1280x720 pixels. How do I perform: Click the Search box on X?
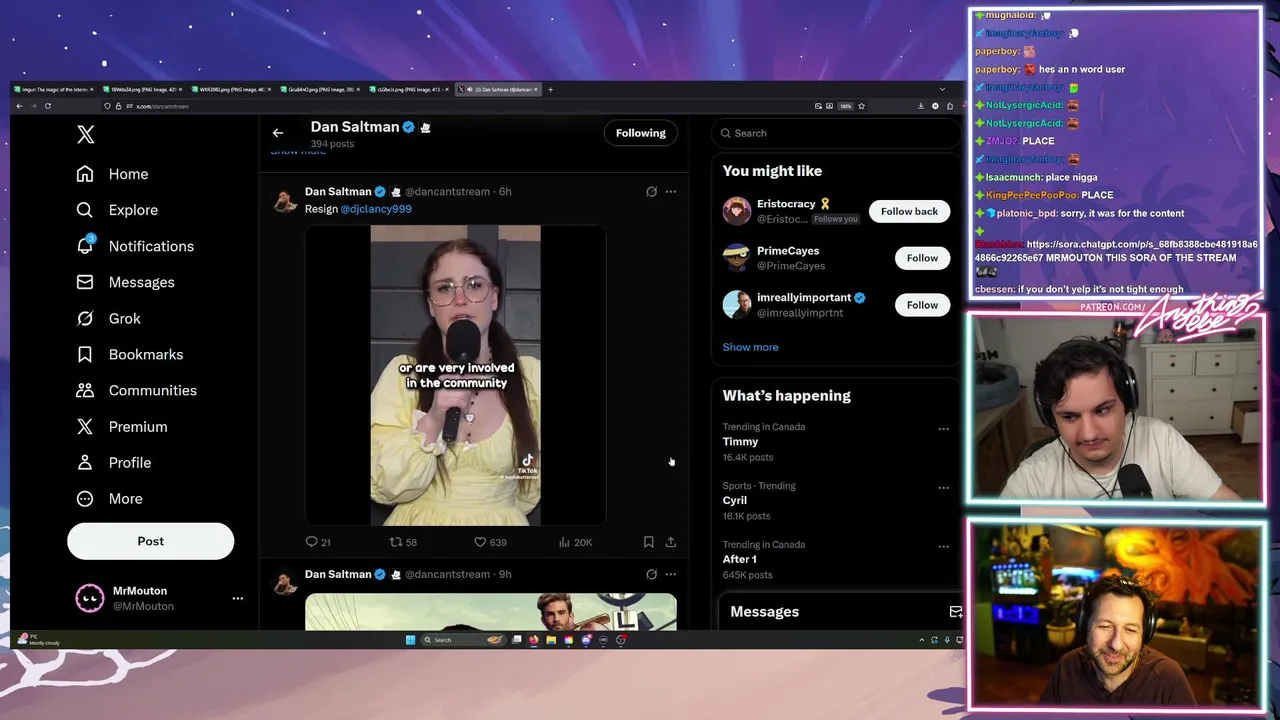click(x=836, y=133)
